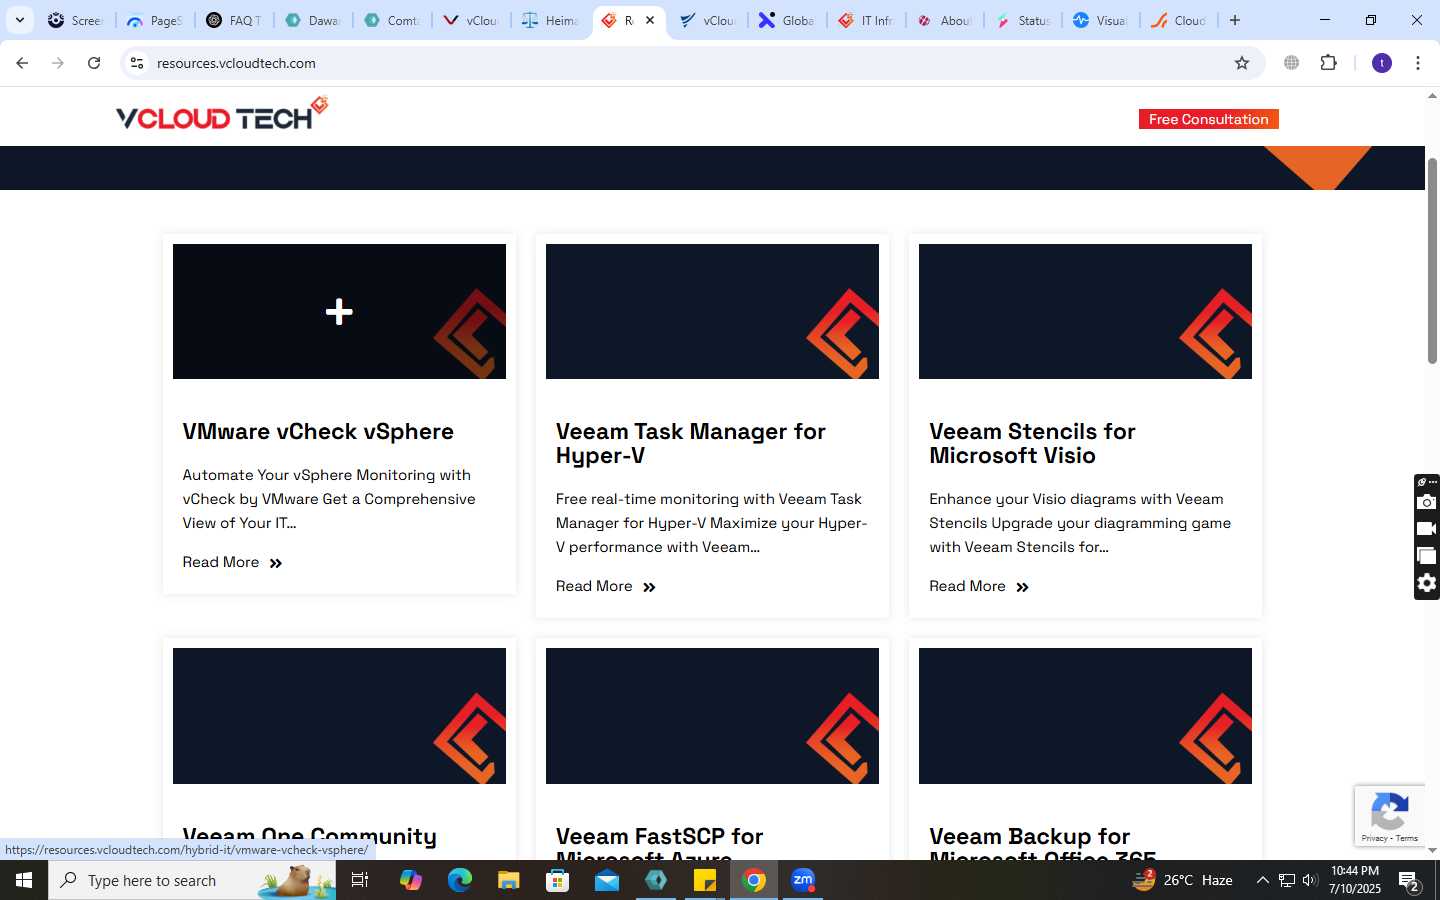Click the screenshot camera side-panel icon

tap(1427, 502)
